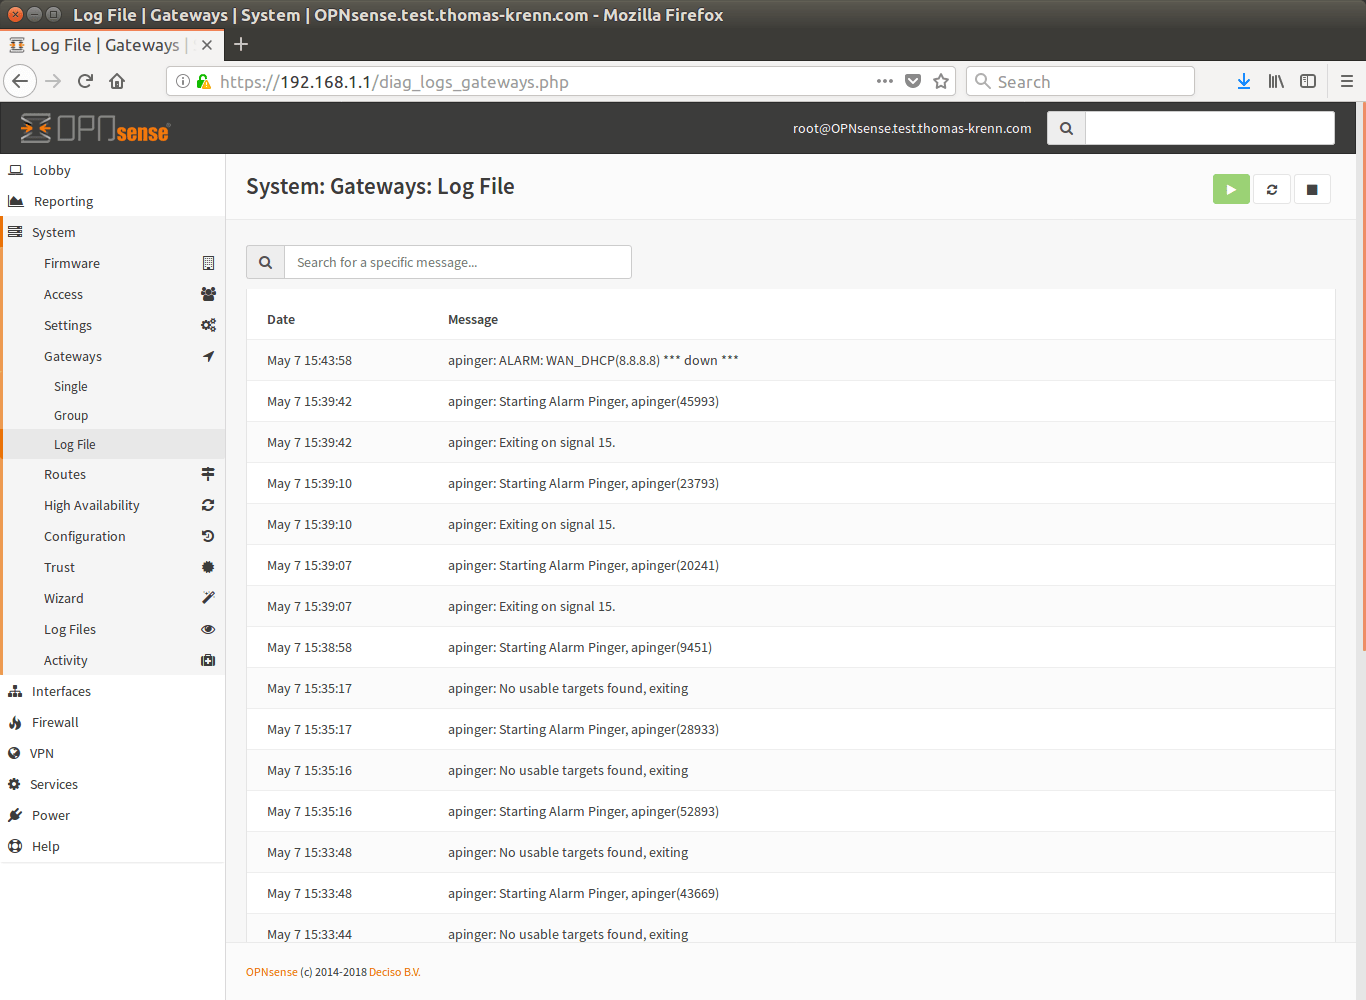Stop the service using the square stop button

(x=1312, y=189)
